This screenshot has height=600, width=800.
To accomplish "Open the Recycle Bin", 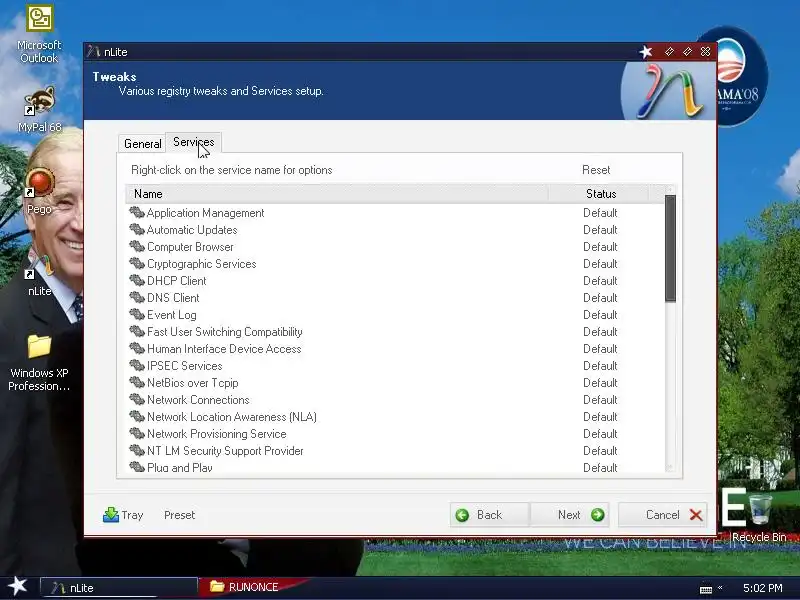I will (x=760, y=517).
